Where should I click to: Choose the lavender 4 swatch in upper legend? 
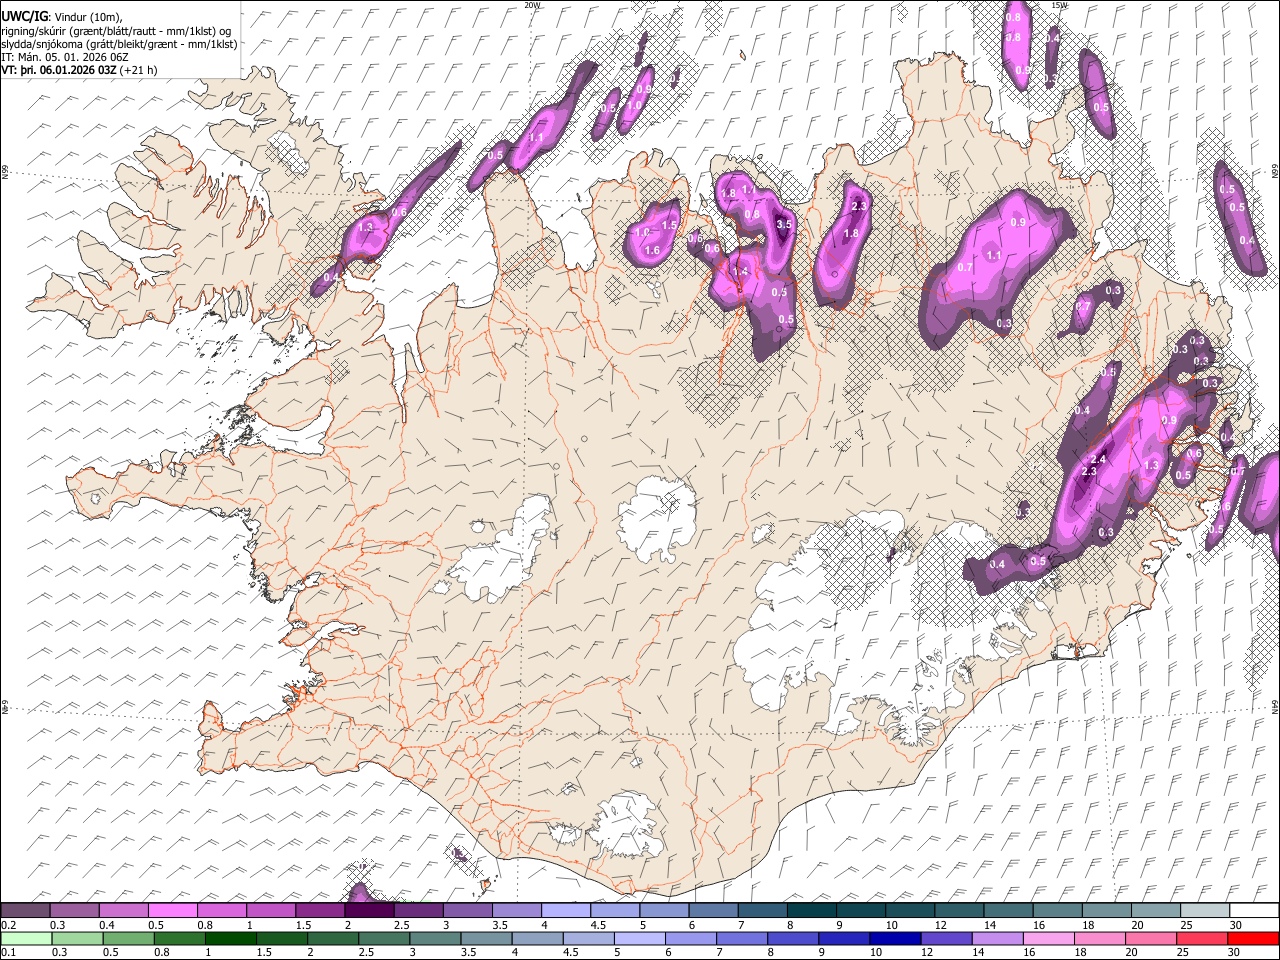[x=566, y=911]
